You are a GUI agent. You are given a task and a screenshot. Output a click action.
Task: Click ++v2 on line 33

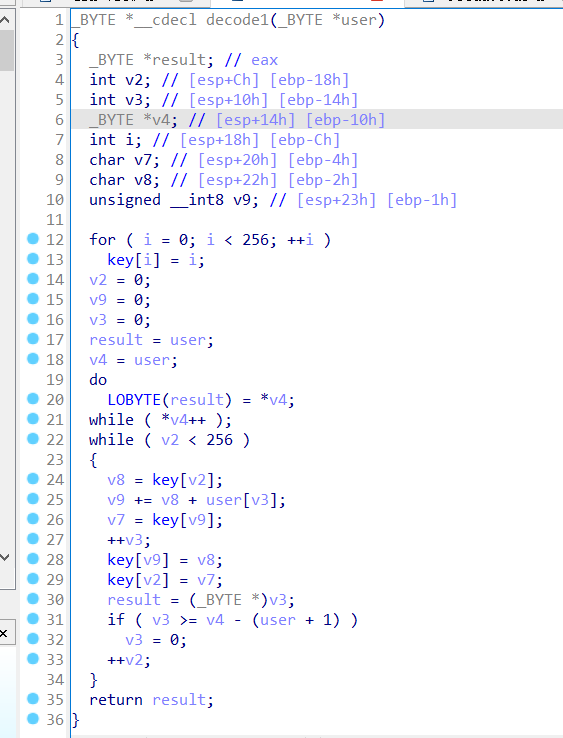pos(125,660)
